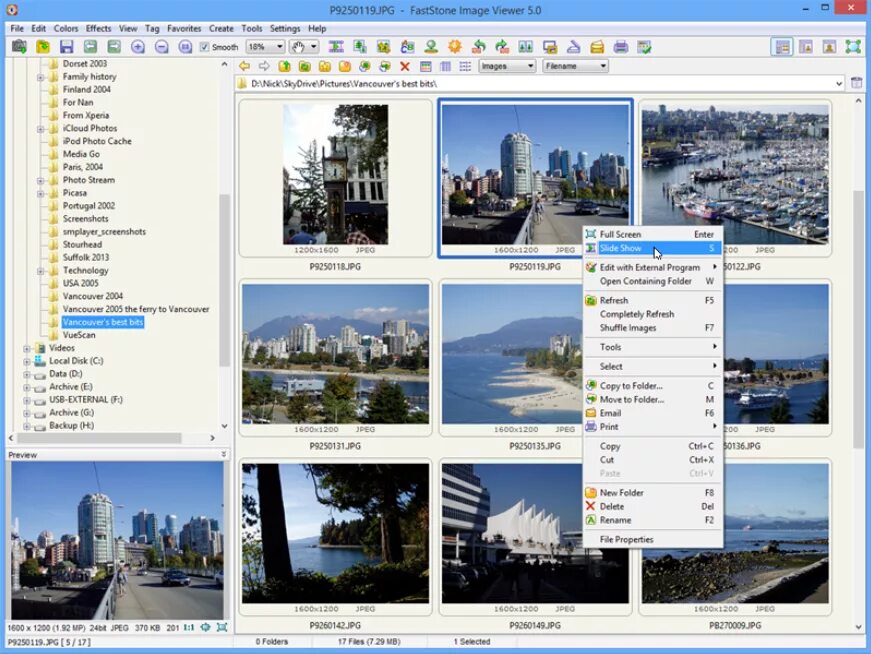Click the Print printer toolbar icon

[621, 47]
